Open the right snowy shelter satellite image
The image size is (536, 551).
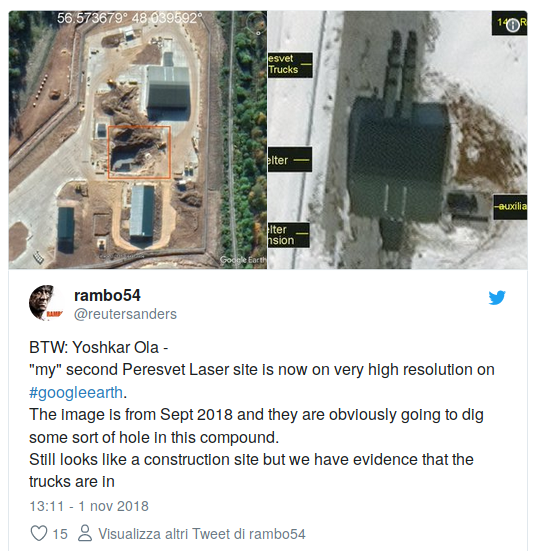point(398,140)
